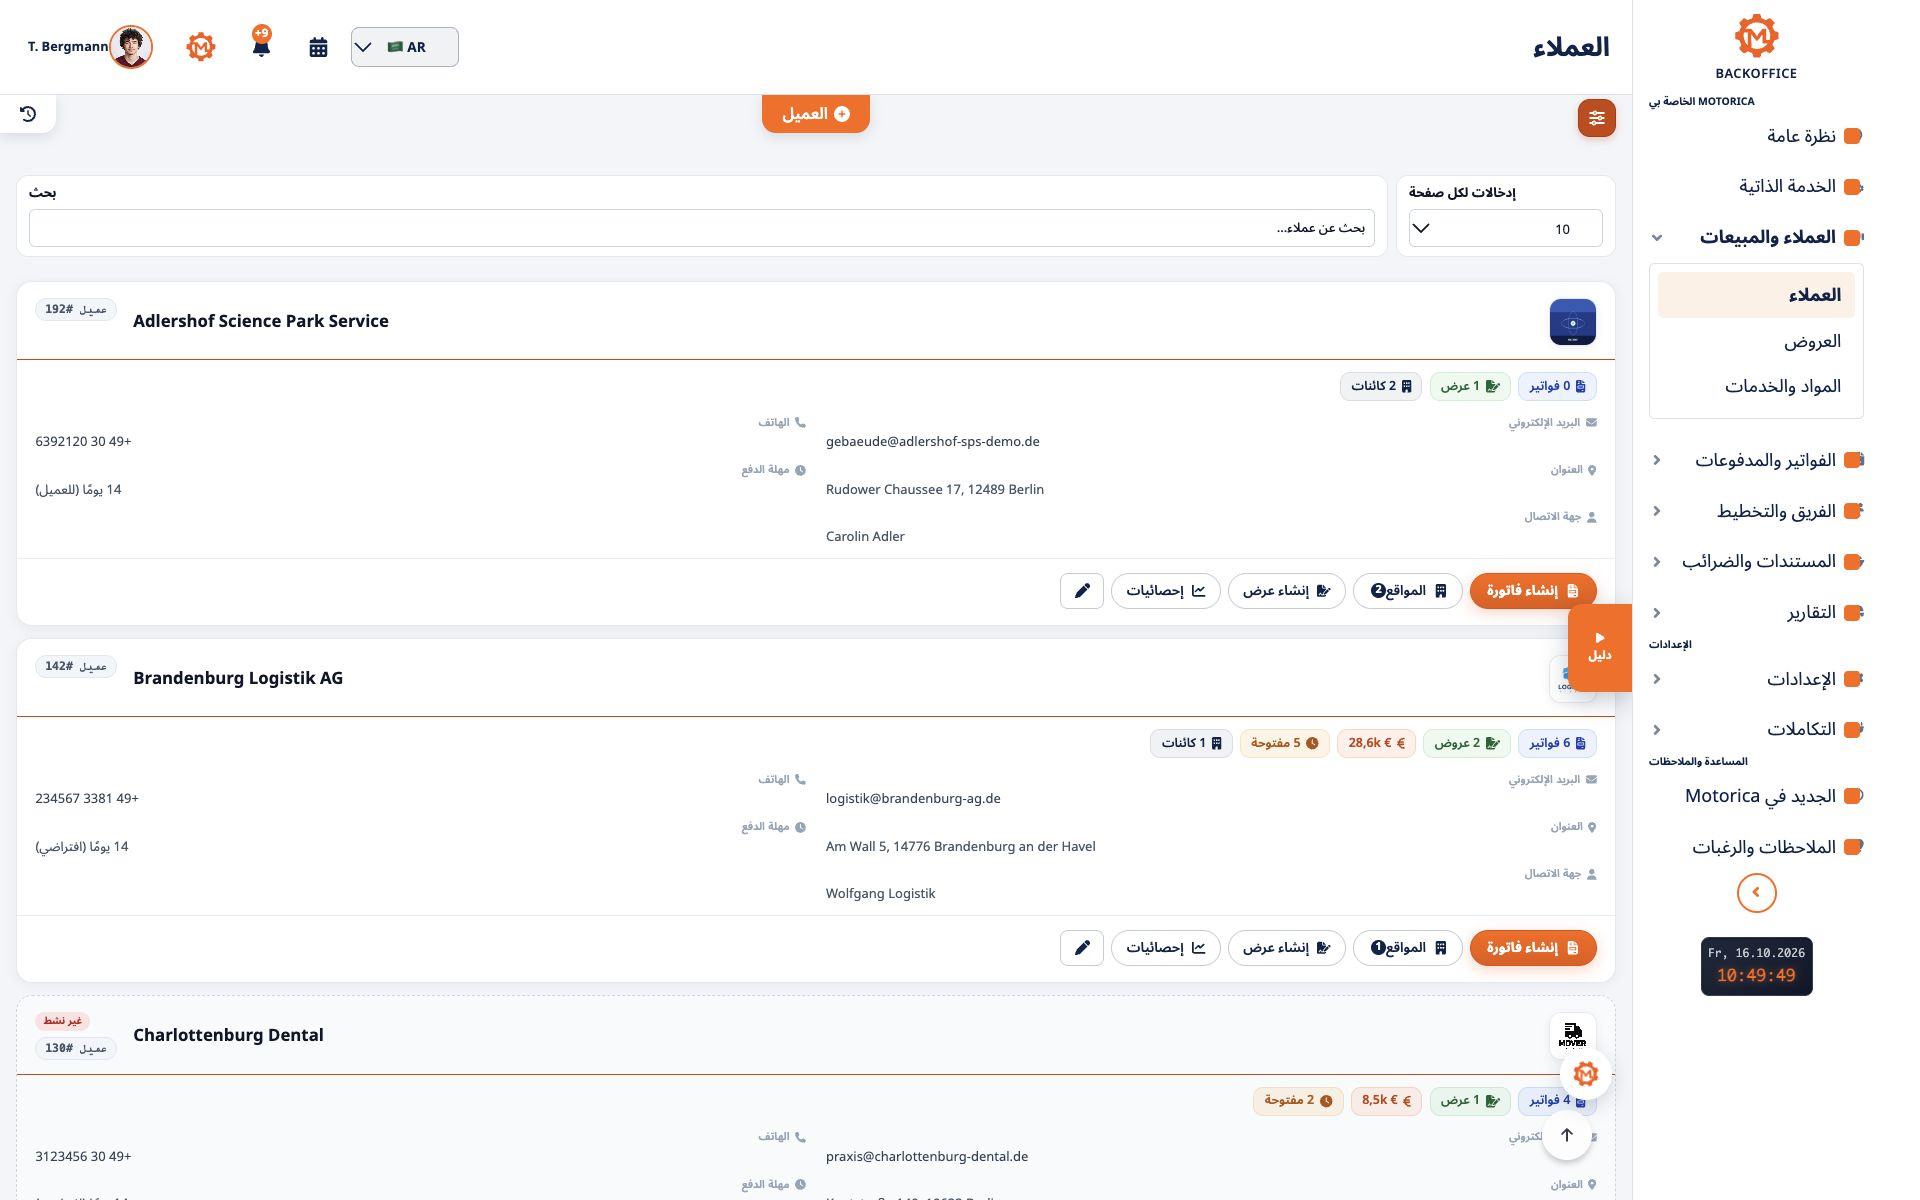Screen dimensions: 1920x1200
Task: Click إحصائيات for Brandenburg Logistik AG
Action: click(x=1165, y=948)
